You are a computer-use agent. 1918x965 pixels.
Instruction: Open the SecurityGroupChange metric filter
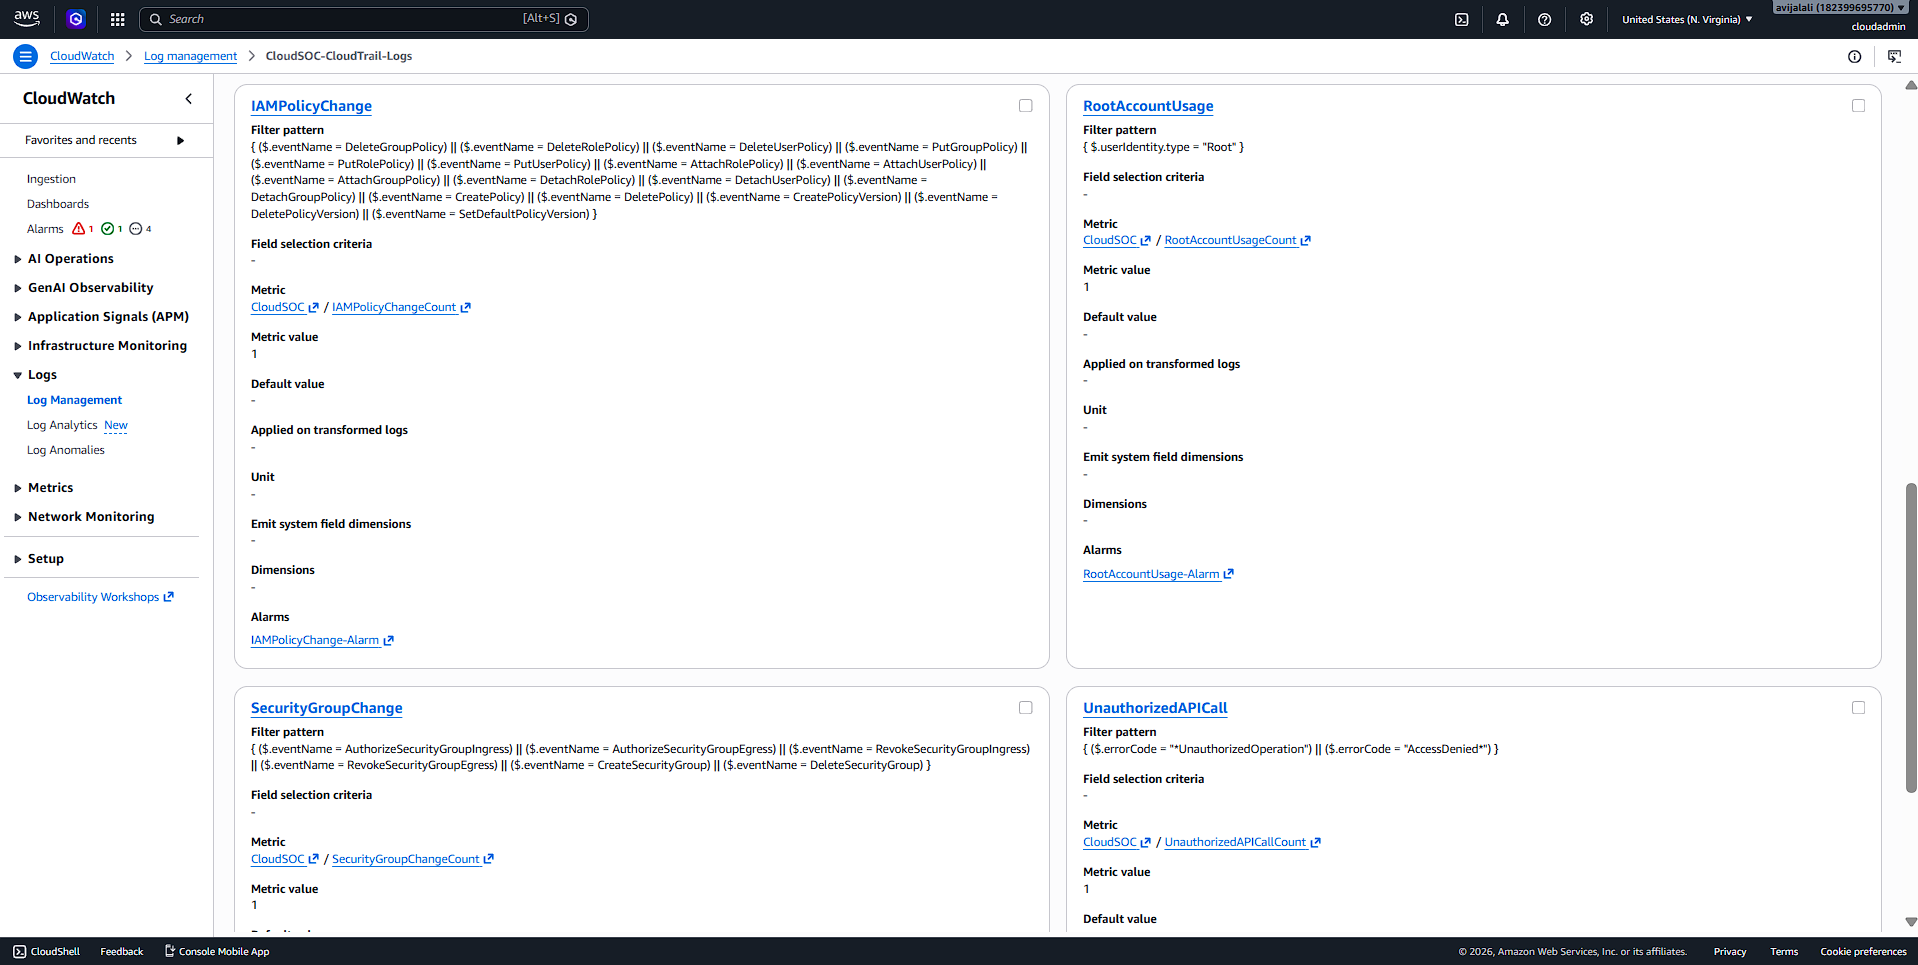(x=326, y=708)
